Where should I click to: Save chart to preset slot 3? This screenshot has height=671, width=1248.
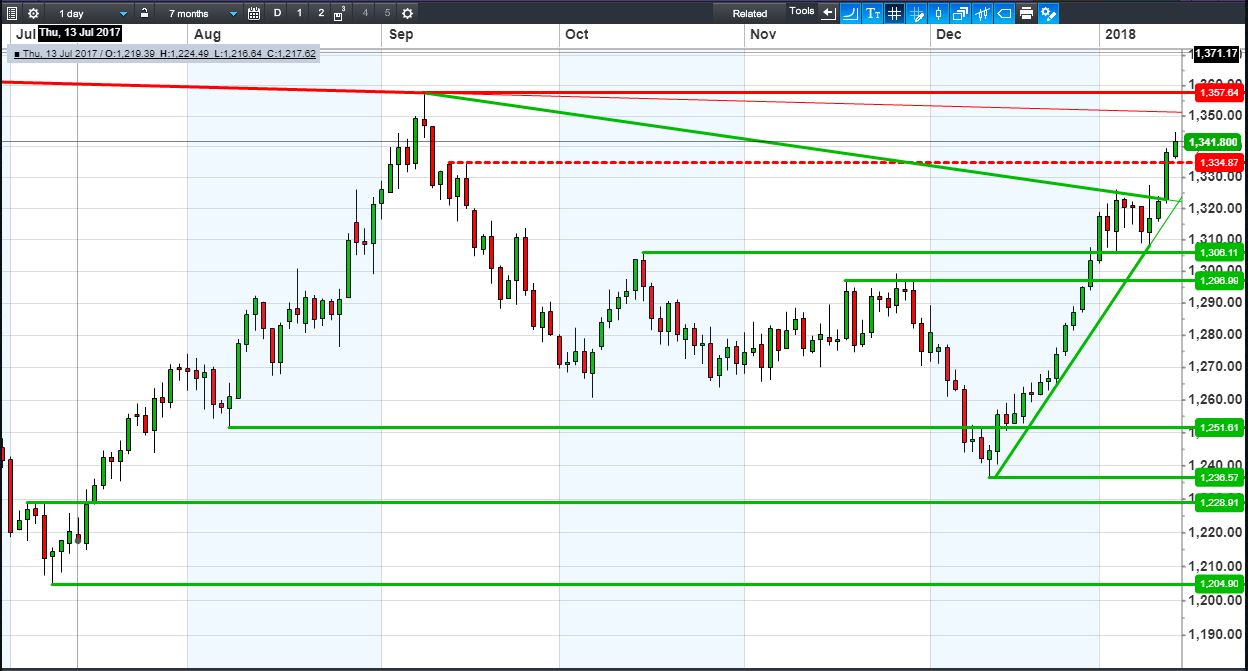click(340, 14)
